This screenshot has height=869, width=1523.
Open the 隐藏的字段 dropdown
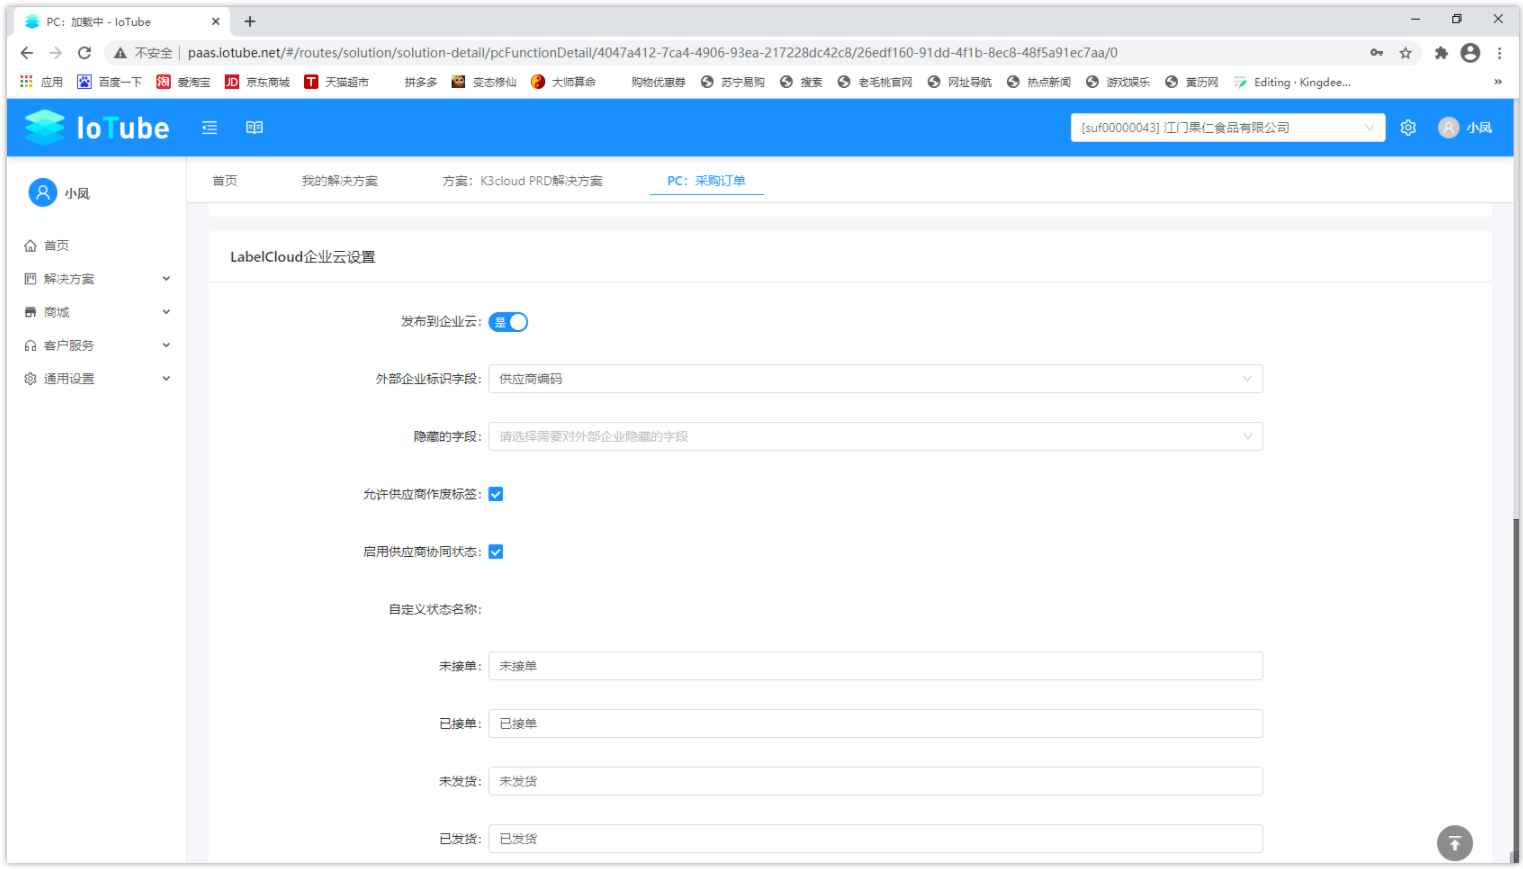[x=875, y=437]
